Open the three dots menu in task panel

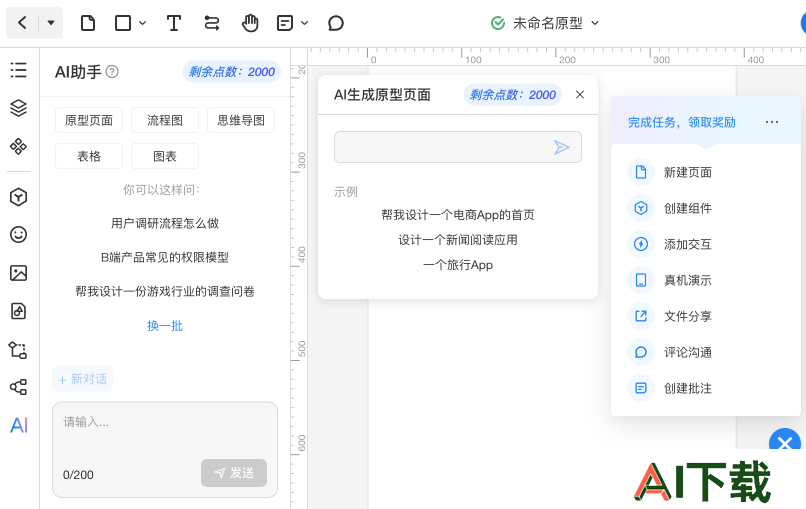(x=772, y=122)
